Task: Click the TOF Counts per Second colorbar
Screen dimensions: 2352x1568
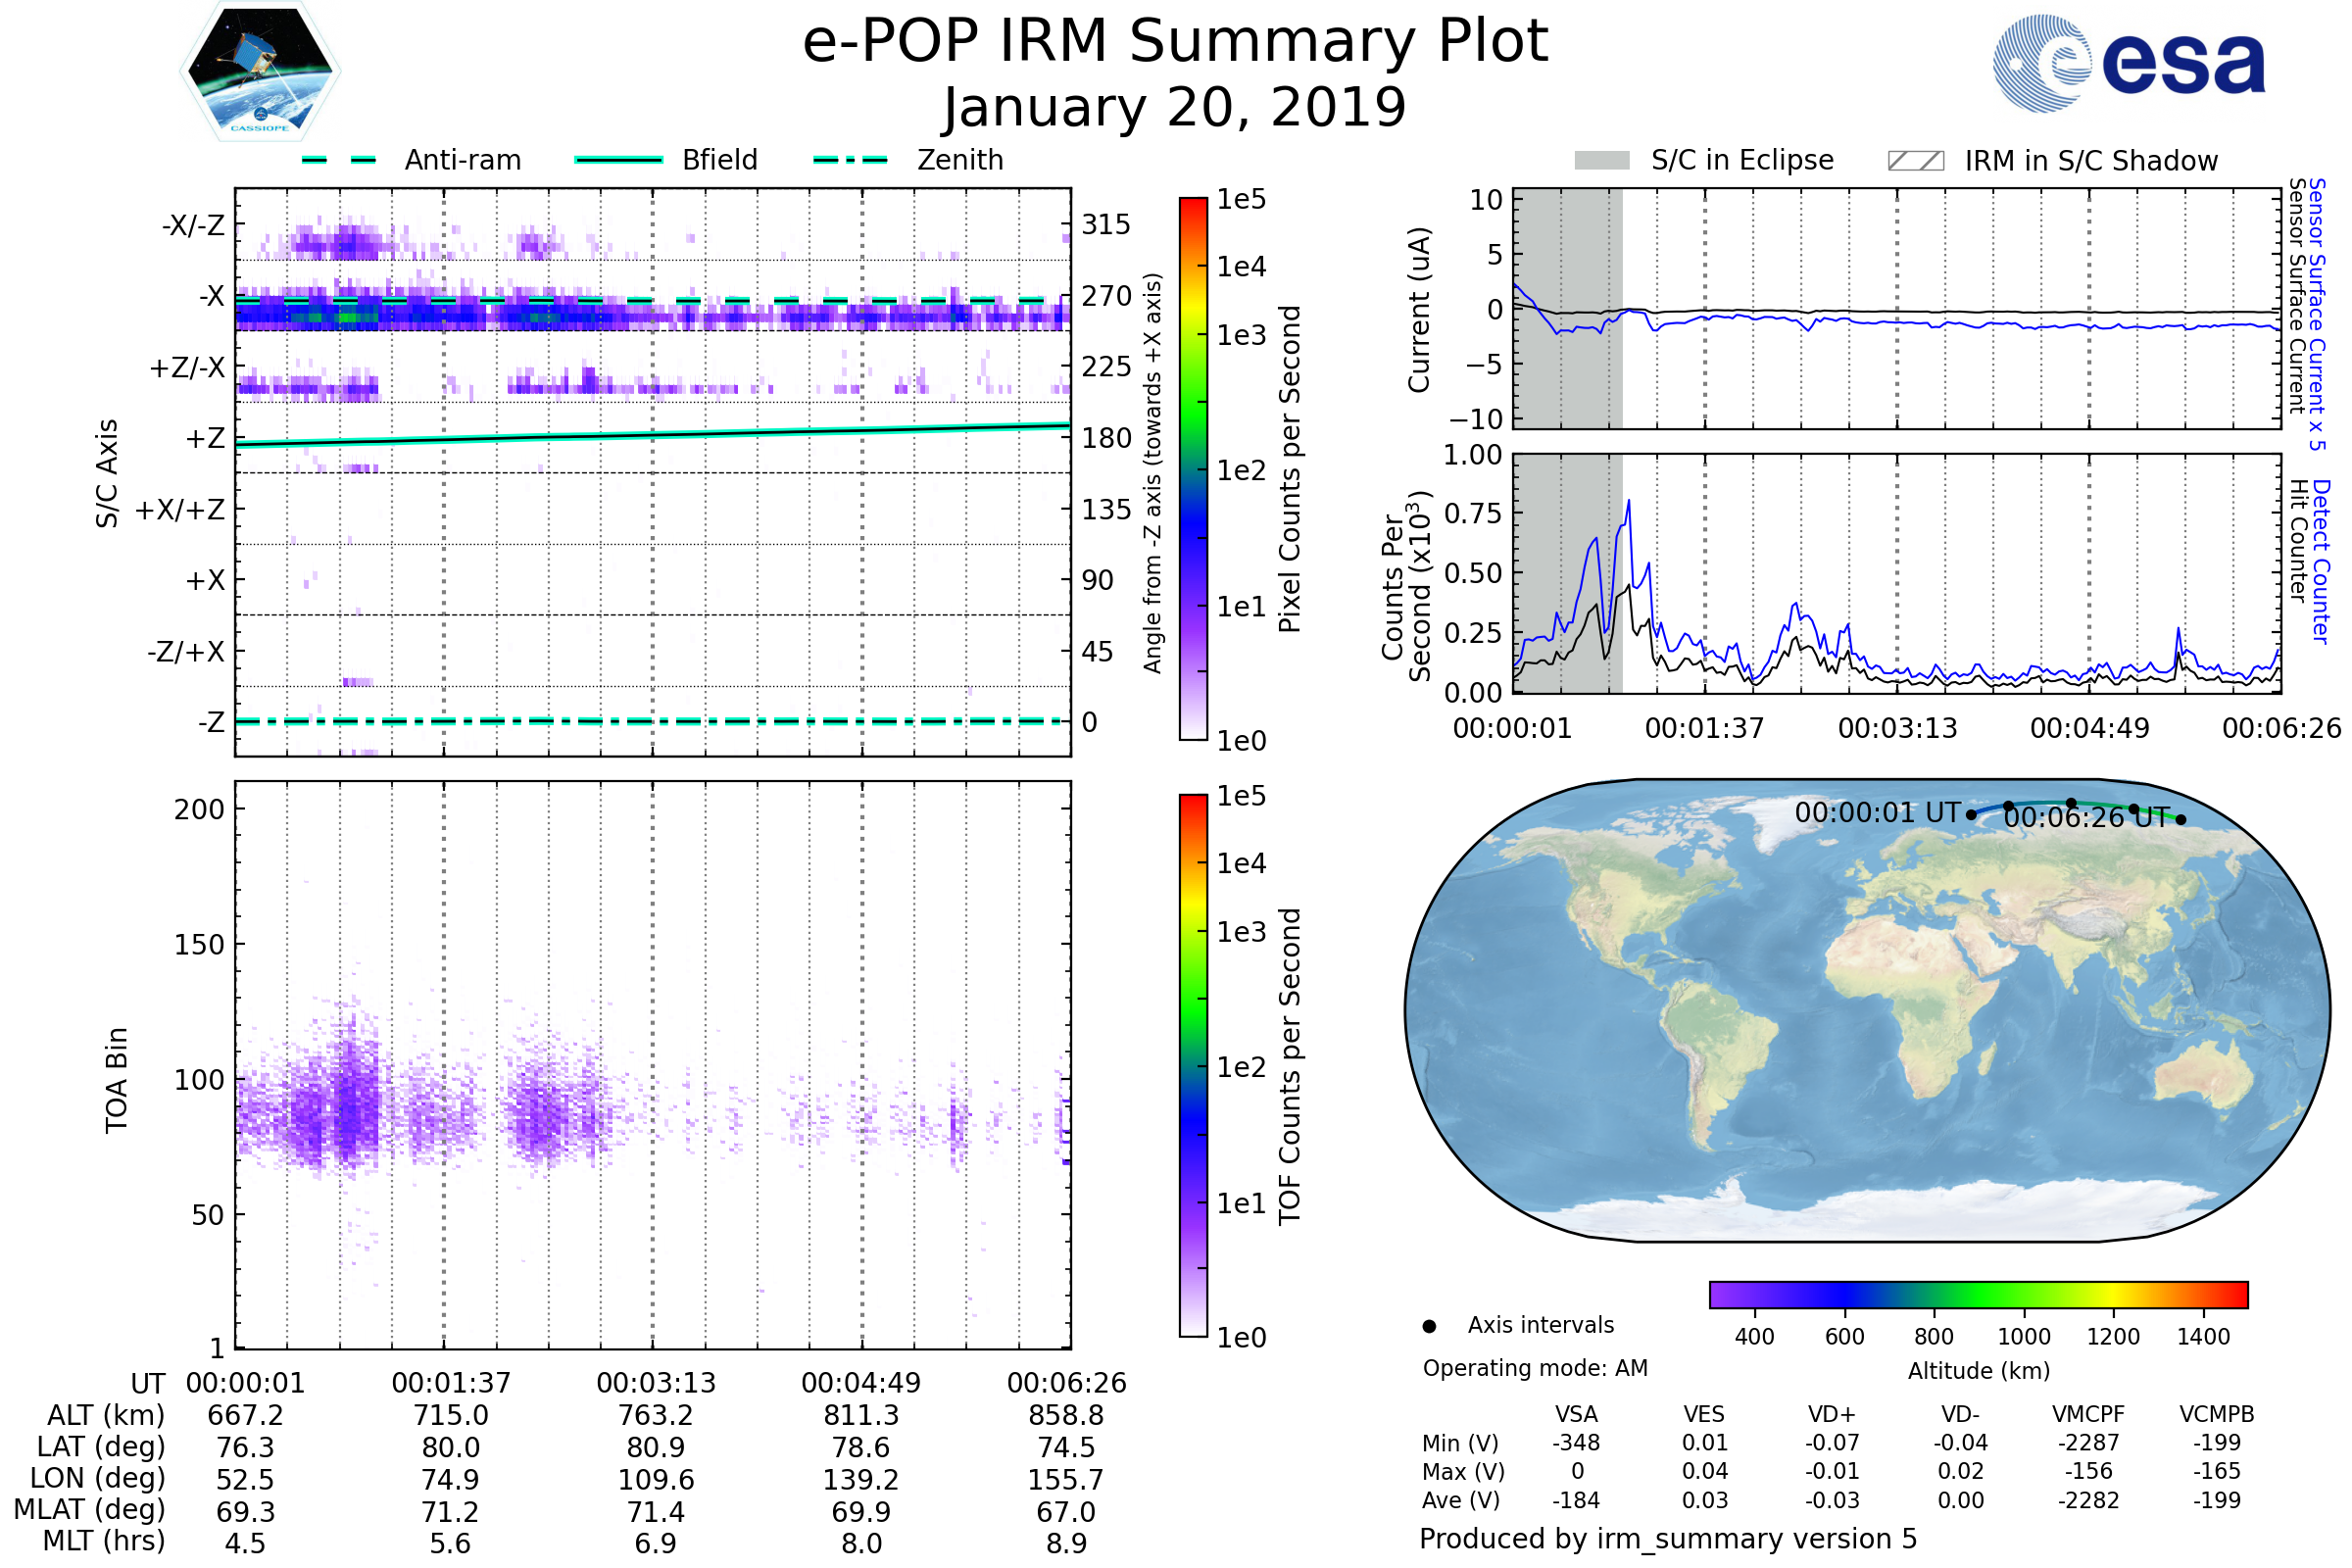Action: coord(1193,1065)
